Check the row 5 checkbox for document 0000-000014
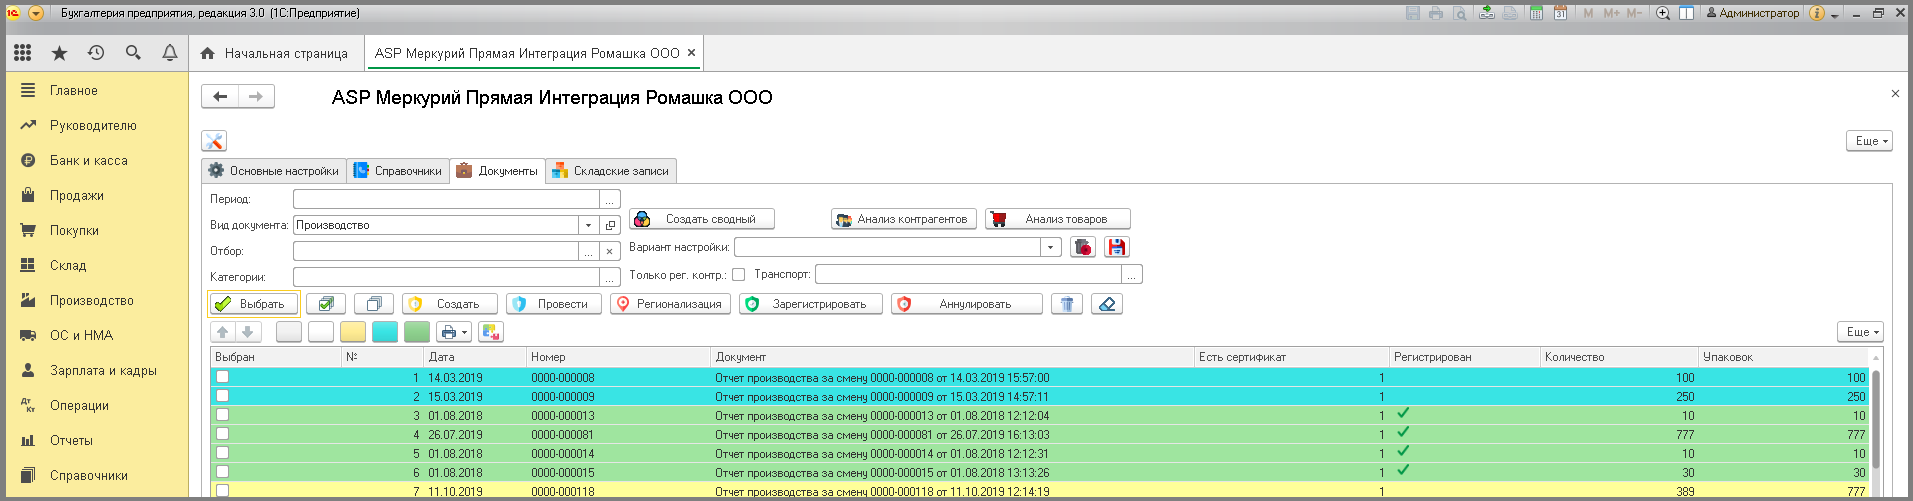This screenshot has width=1913, height=501. click(222, 453)
